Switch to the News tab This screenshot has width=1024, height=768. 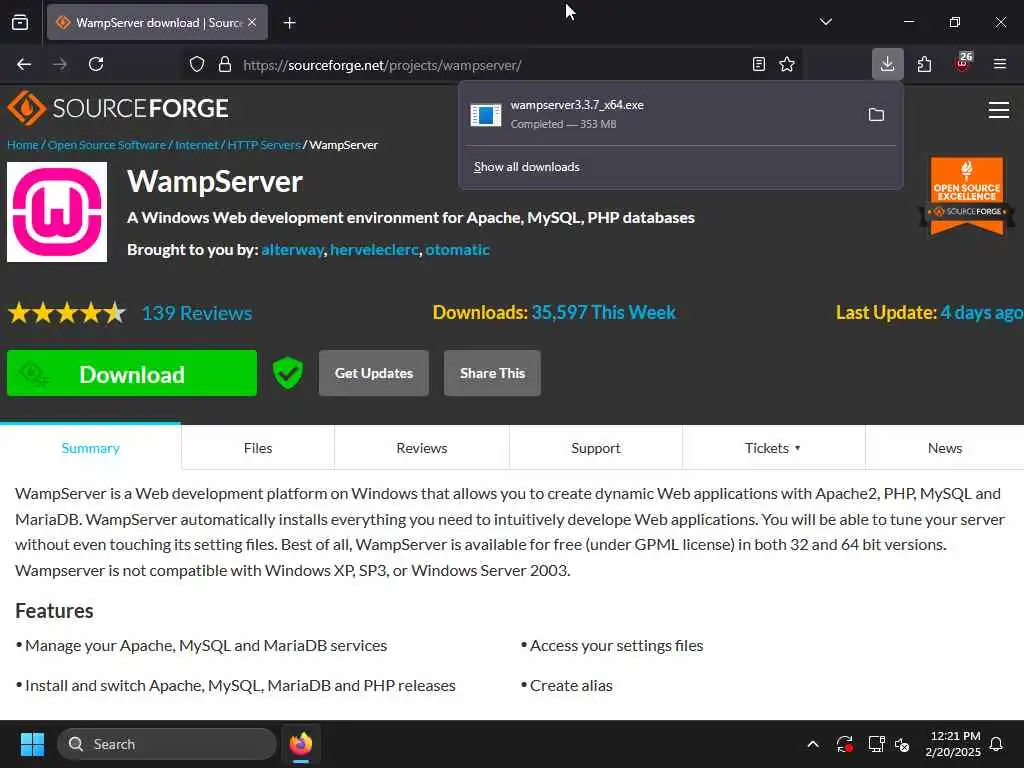coord(944,448)
